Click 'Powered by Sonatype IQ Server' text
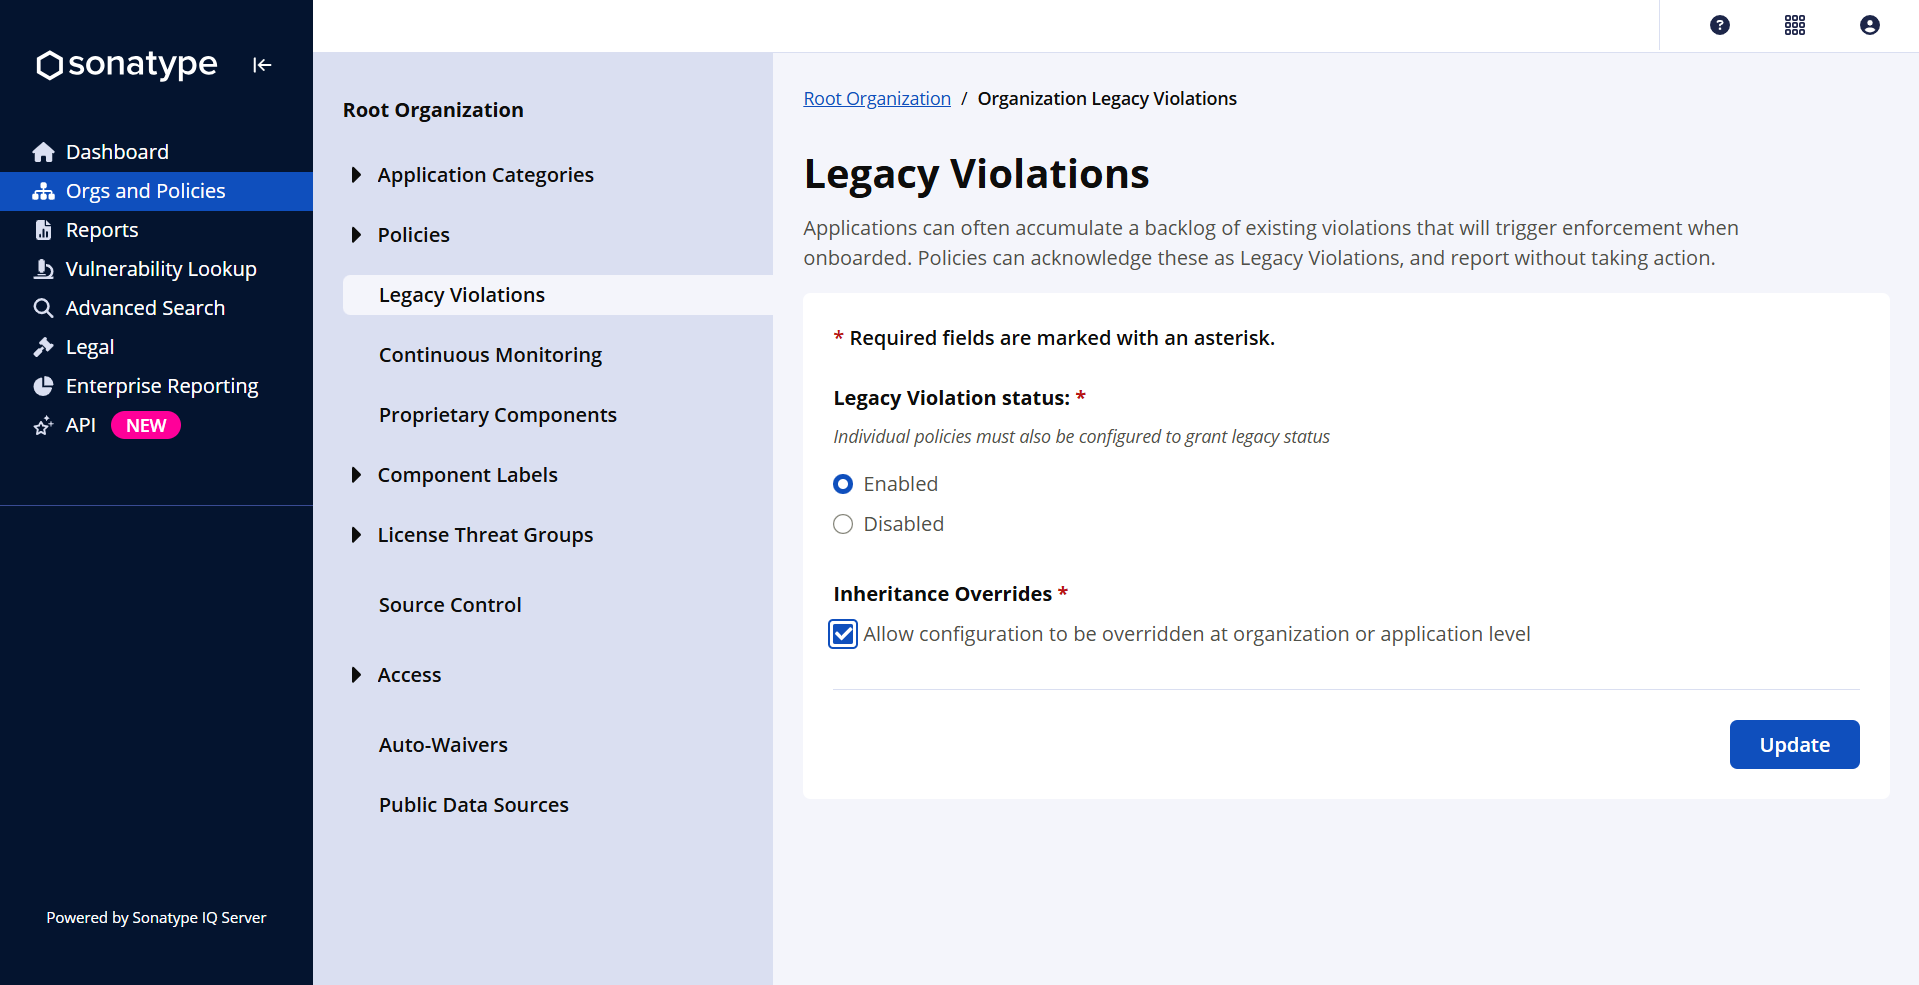Image resolution: width=1919 pixels, height=985 pixels. click(x=156, y=918)
